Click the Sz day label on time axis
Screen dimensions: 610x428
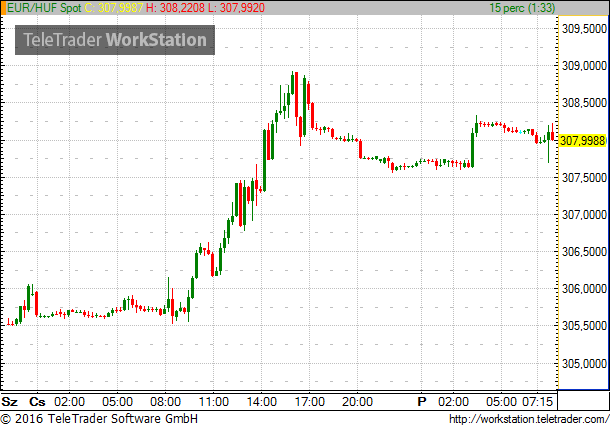click(9, 401)
